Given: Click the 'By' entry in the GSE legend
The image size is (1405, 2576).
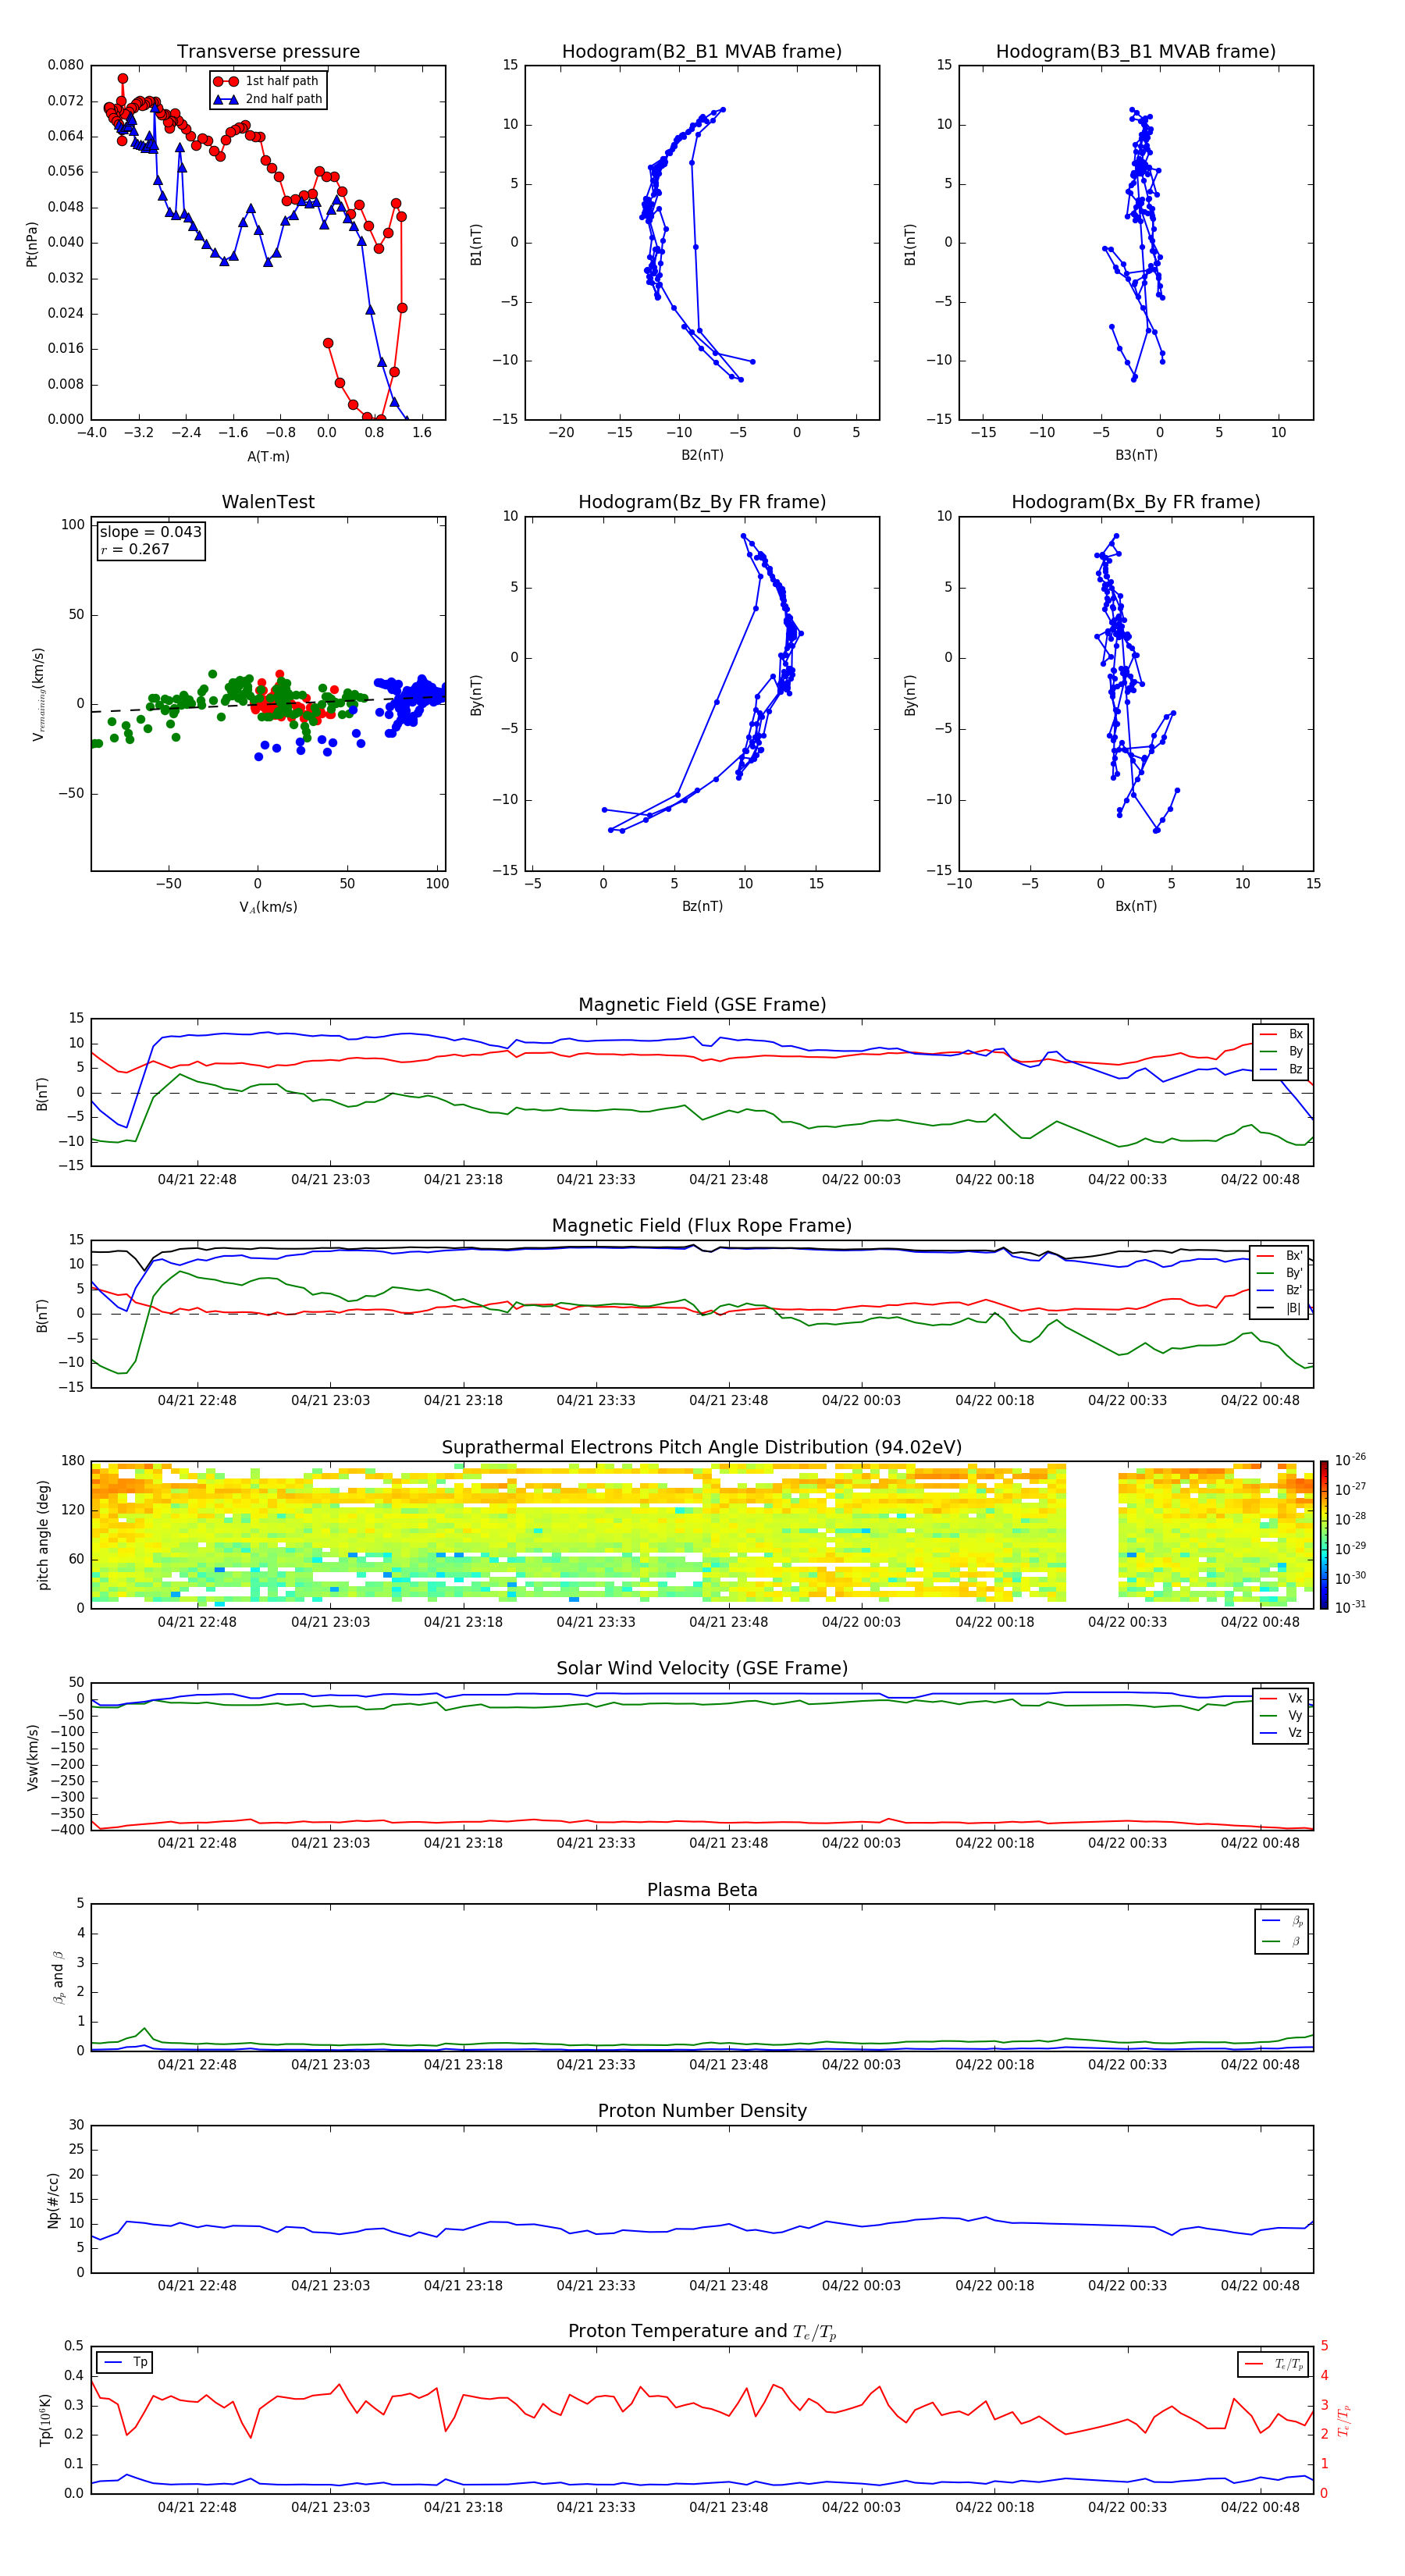Looking at the screenshot, I should 1282,1051.
